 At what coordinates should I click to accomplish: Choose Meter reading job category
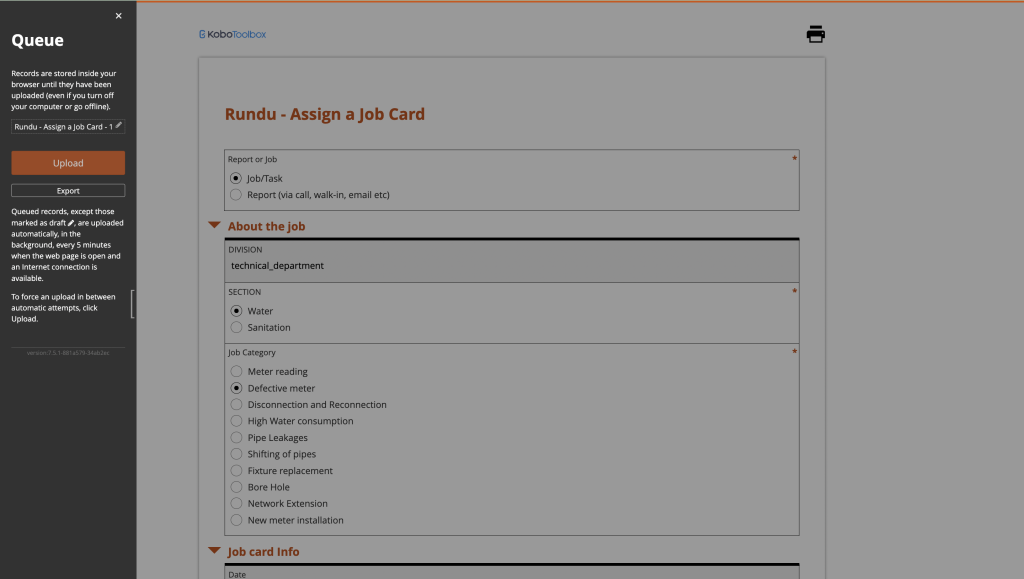tap(237, 372)
